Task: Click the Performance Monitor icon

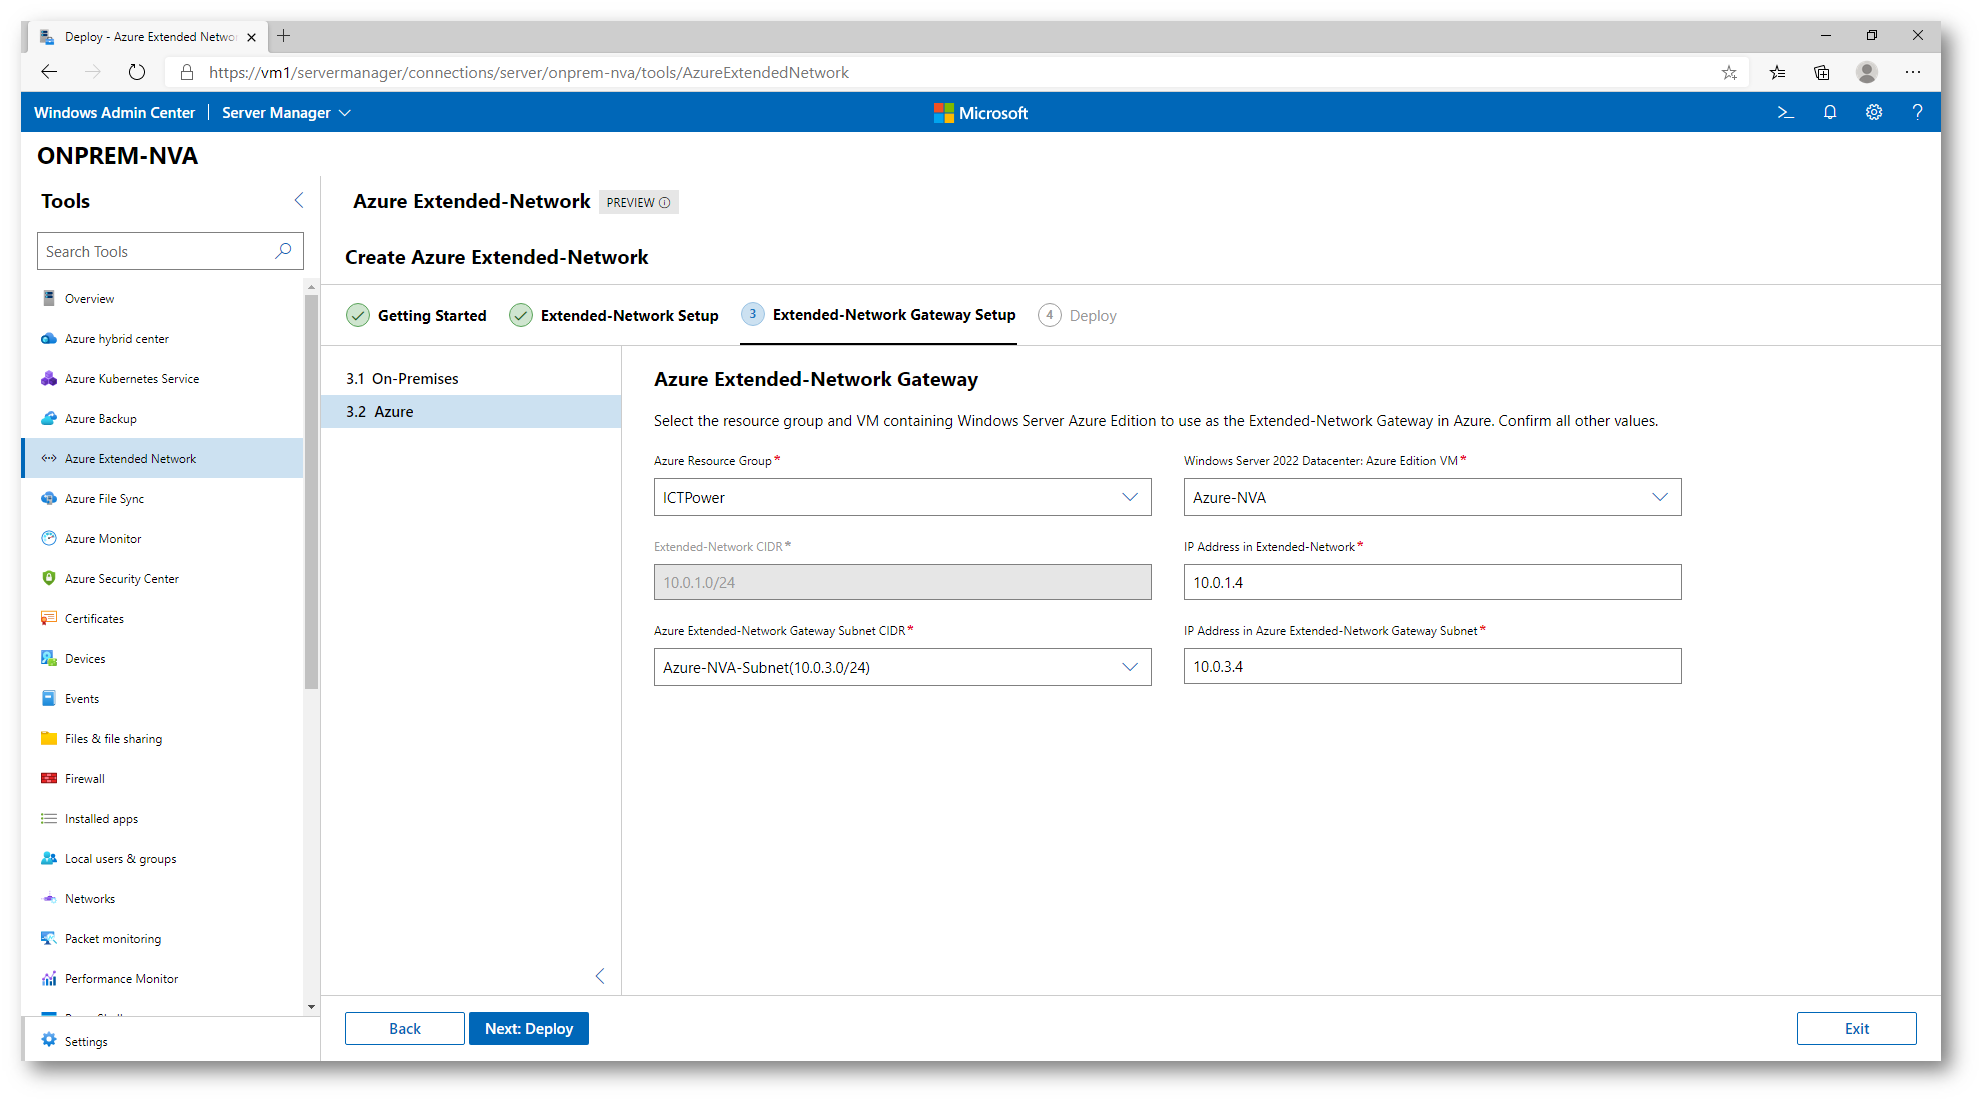Action: (x=49, y=978)
